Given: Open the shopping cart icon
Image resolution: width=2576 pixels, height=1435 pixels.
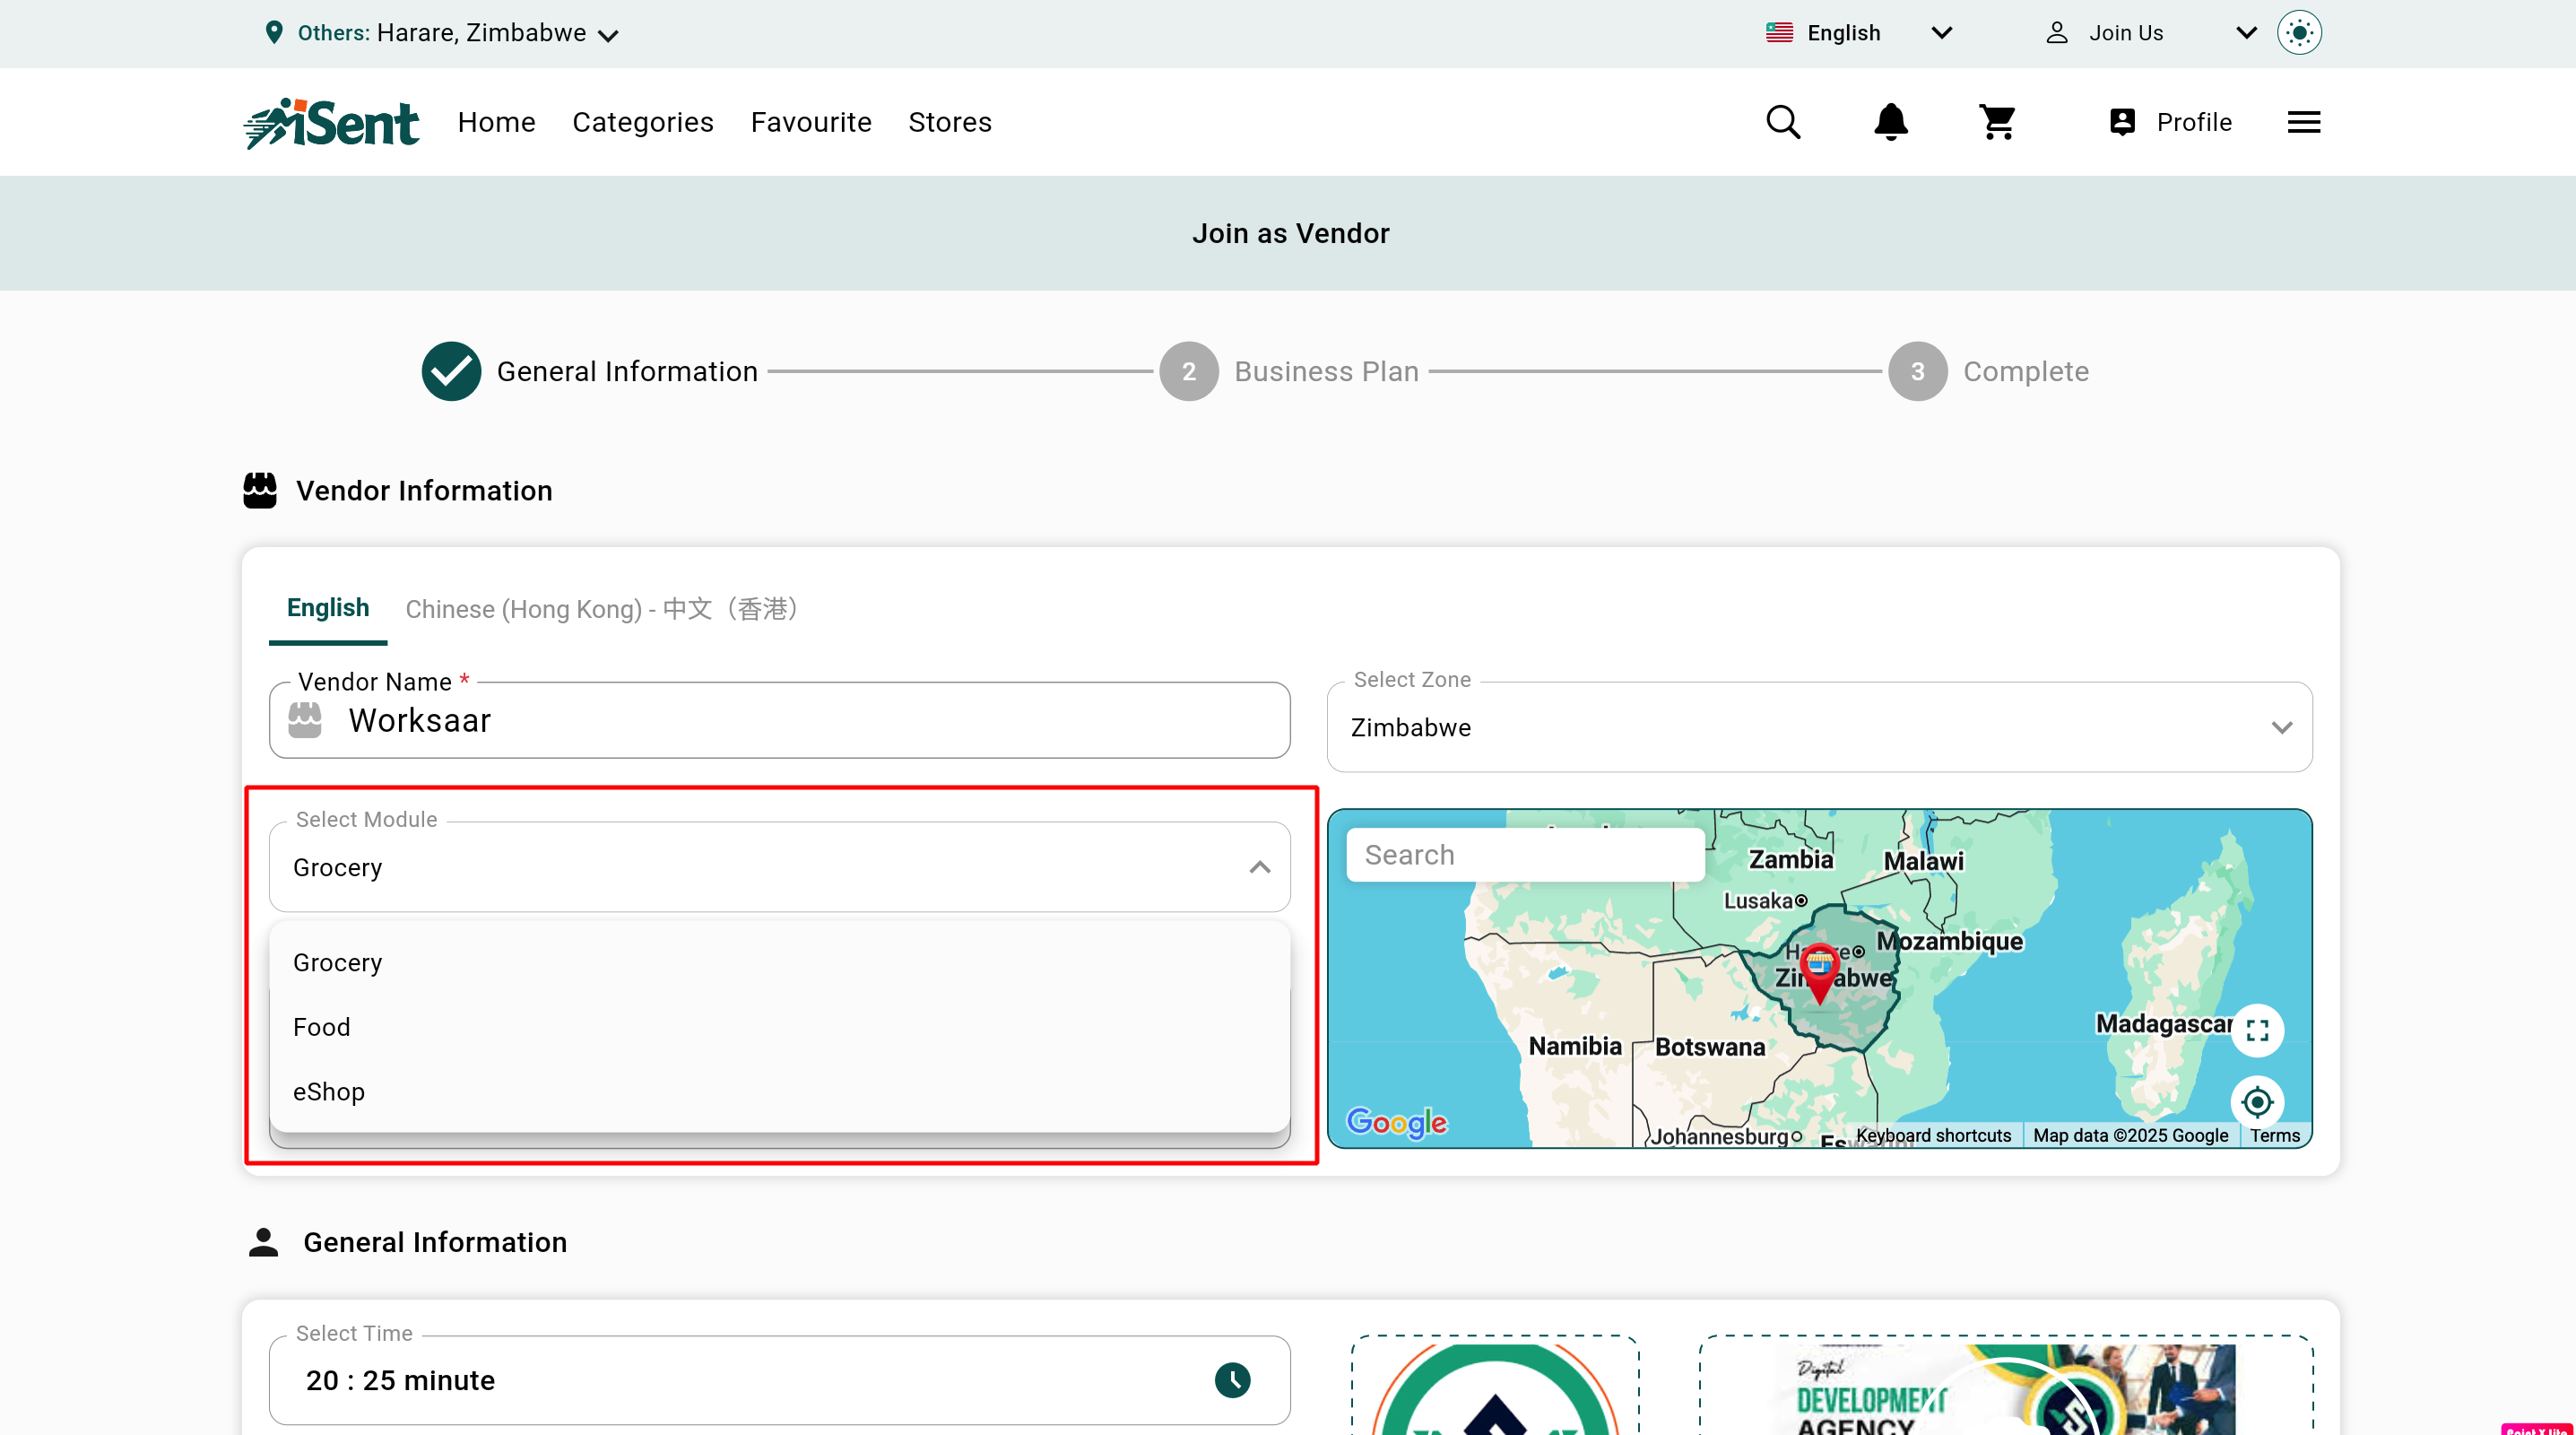Looking at the screenshot, I should click(x=1997, y=122).
